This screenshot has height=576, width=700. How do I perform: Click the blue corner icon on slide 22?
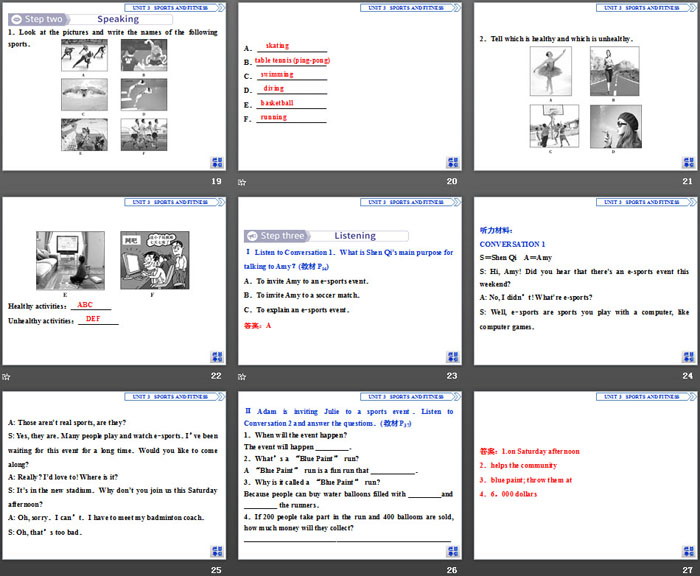[217, 357]
